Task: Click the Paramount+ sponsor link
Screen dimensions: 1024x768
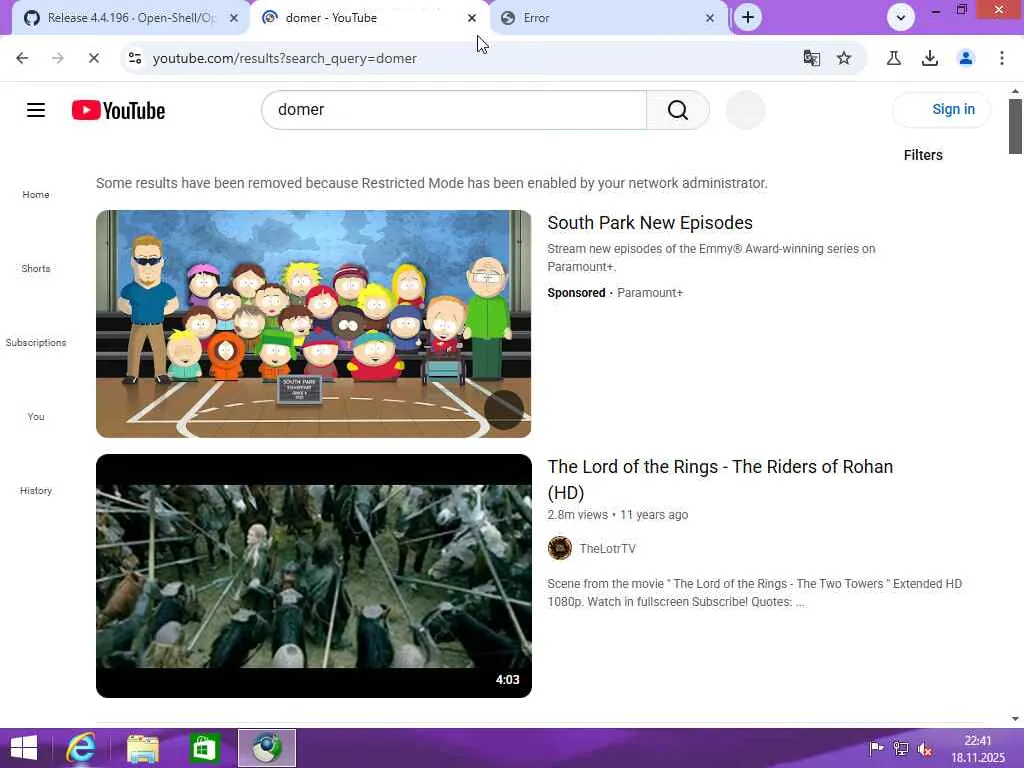Action: pos(650,293)
